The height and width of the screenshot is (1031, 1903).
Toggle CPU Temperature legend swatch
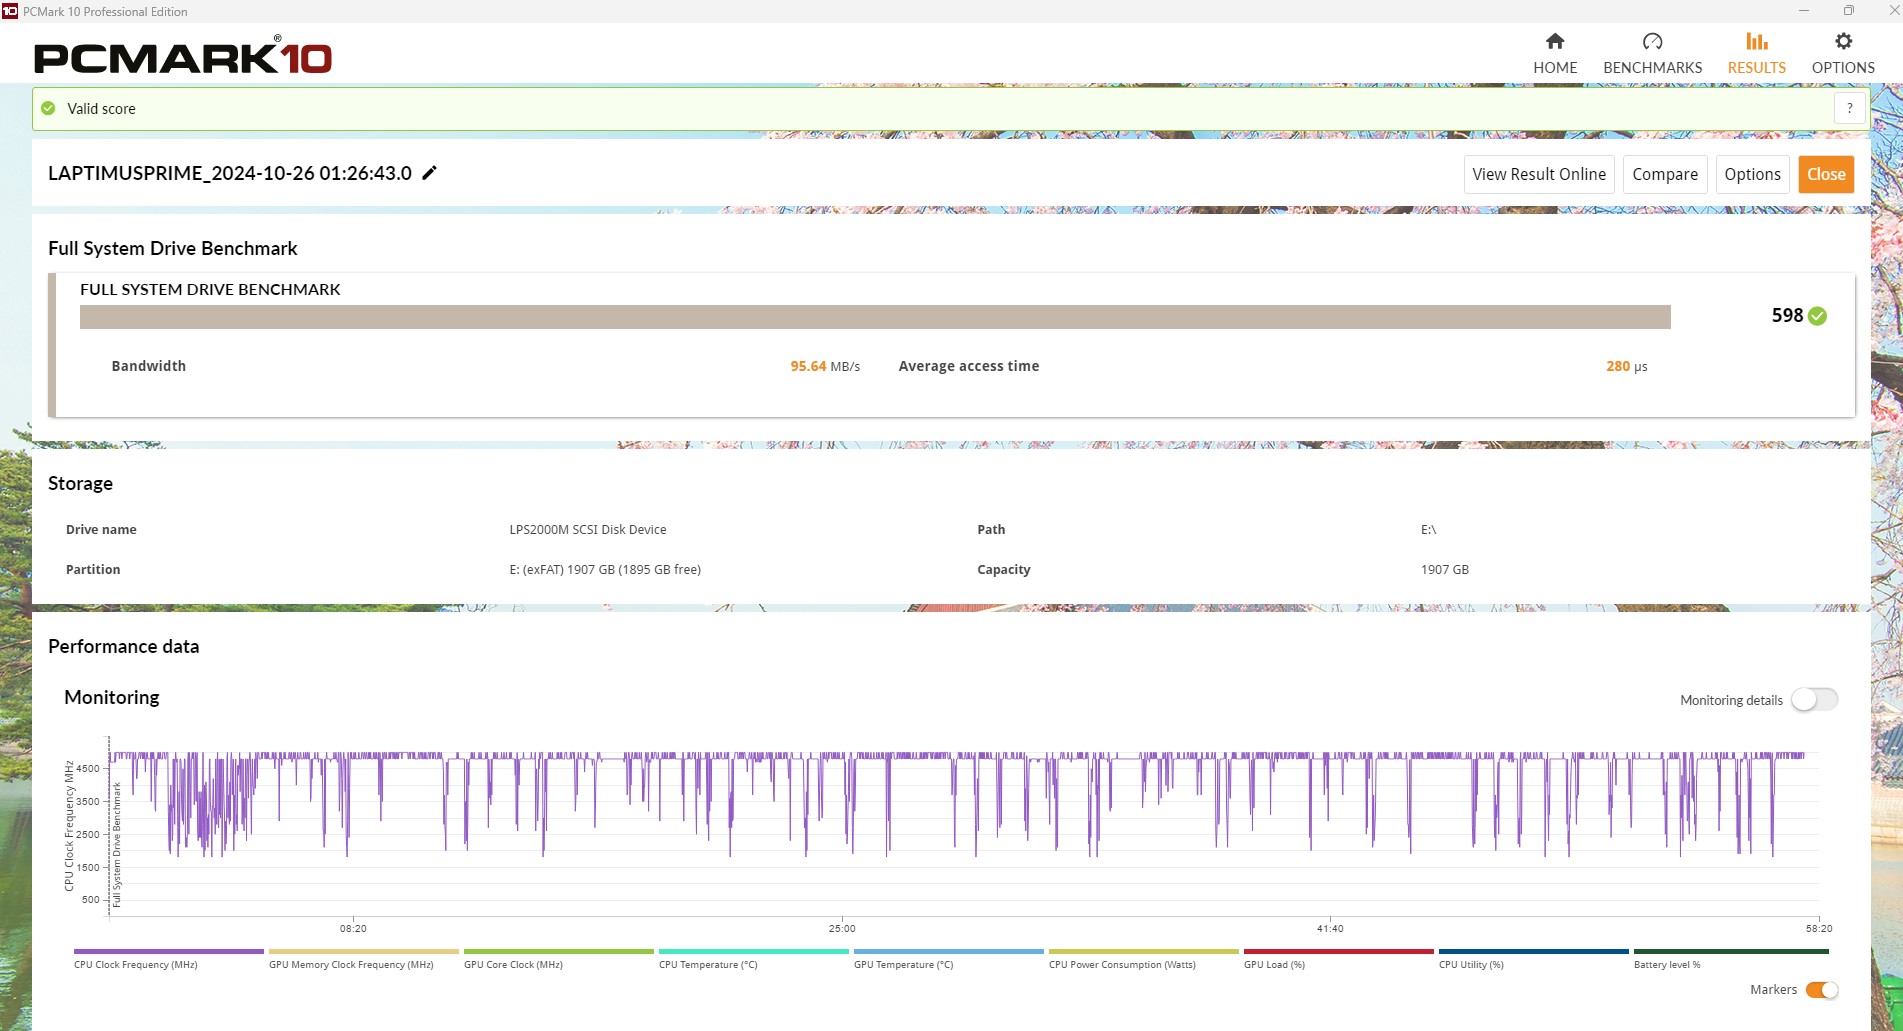click(754, 952)
